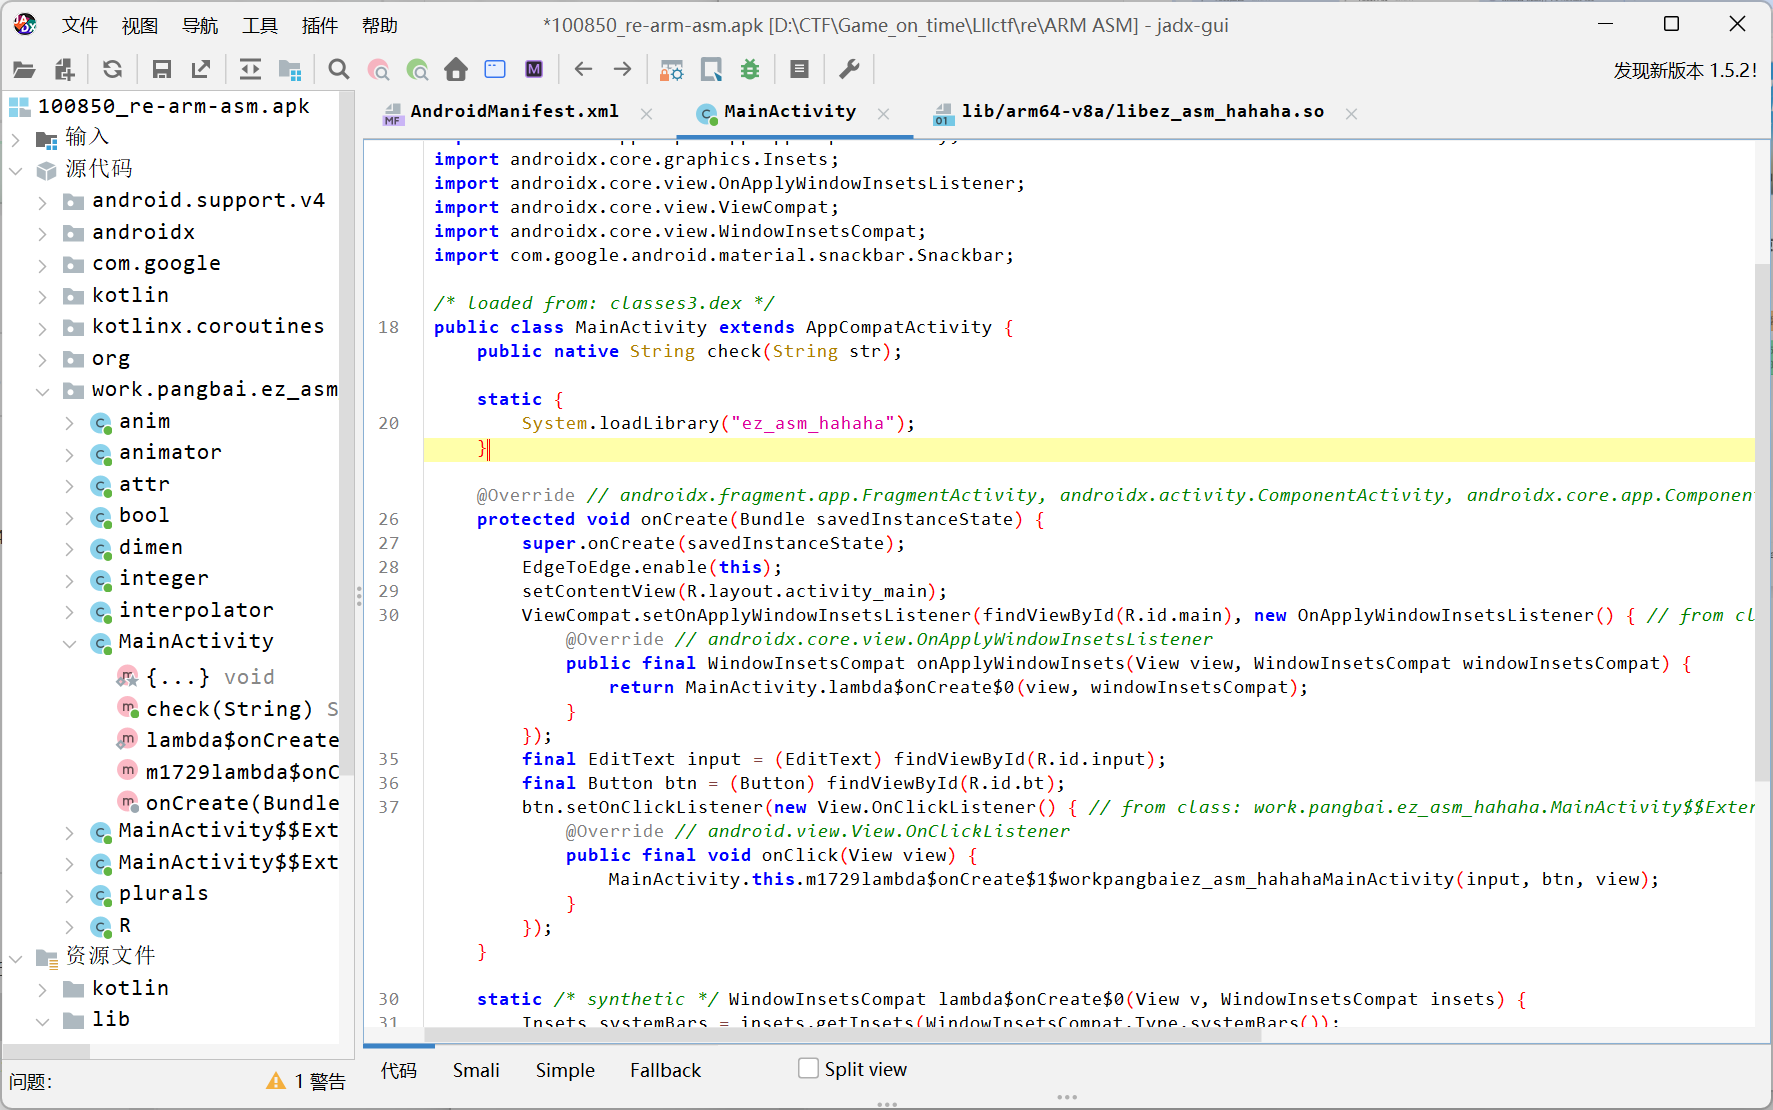The image size is (1773, 1110).
Task: Expand the kotlinx.coroutines package node
Action: [x=42, y=328]
